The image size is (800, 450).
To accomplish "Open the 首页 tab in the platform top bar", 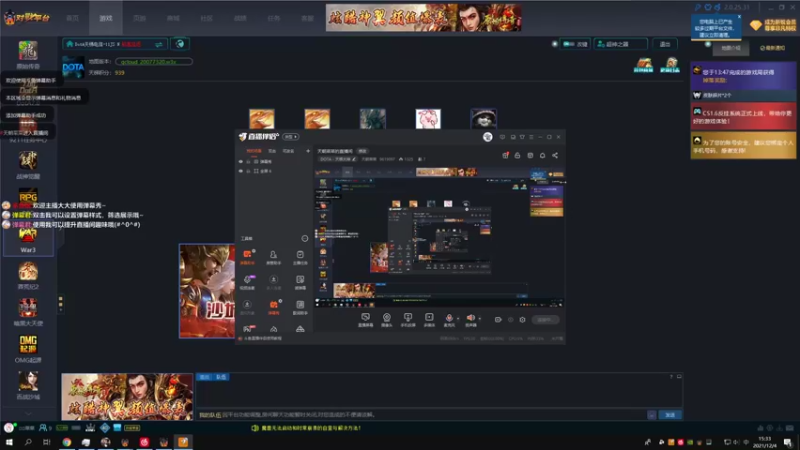I will (x=72, y=18).
